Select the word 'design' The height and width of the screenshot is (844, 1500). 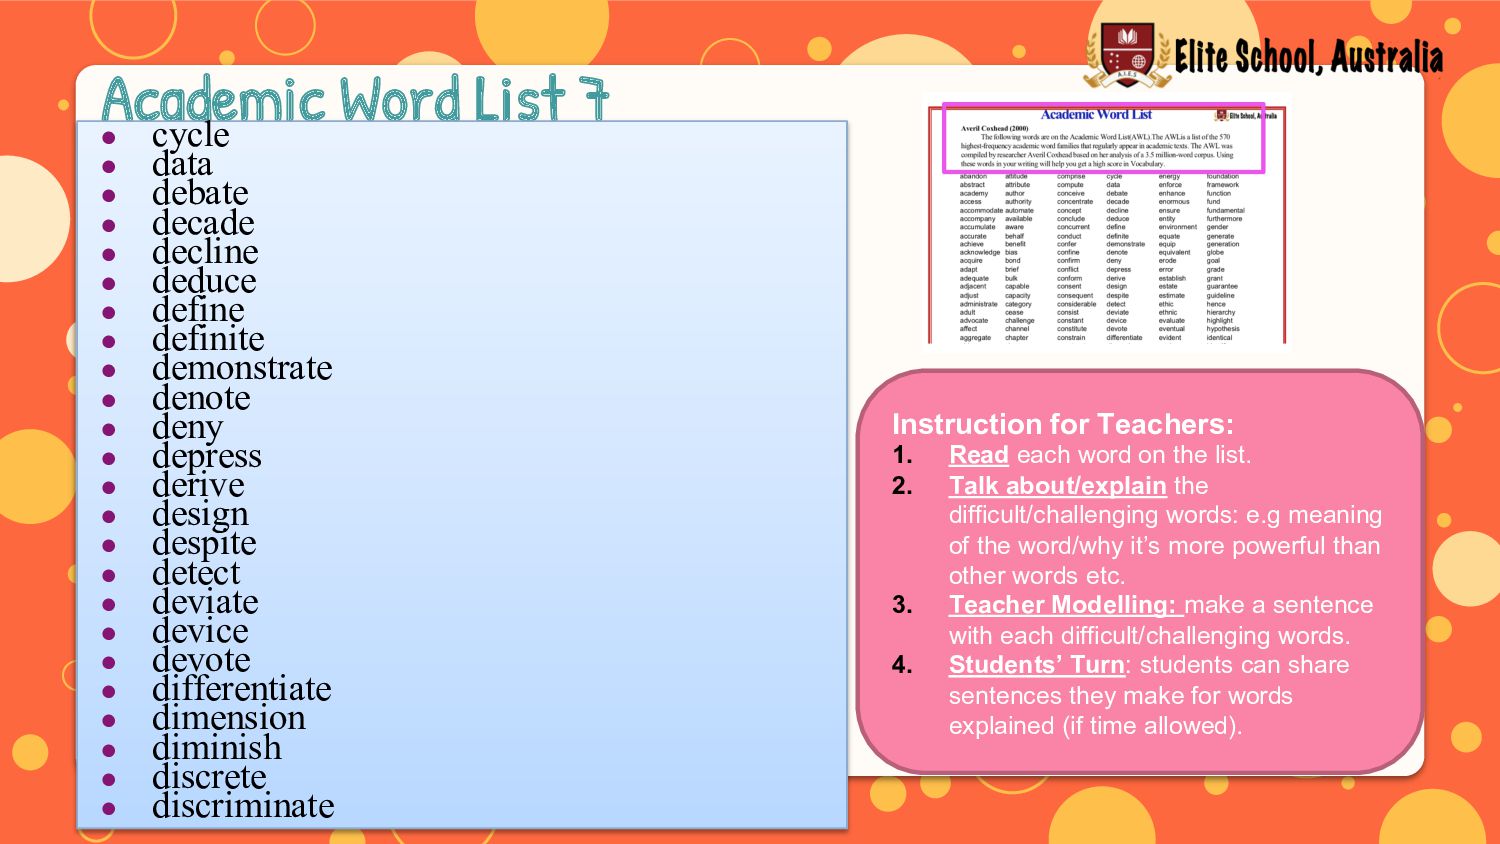[x=200, y=515]
